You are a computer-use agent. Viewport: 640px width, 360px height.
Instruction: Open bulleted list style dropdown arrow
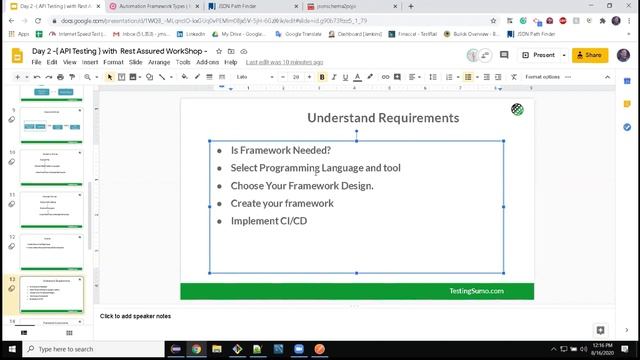[477, 77]
